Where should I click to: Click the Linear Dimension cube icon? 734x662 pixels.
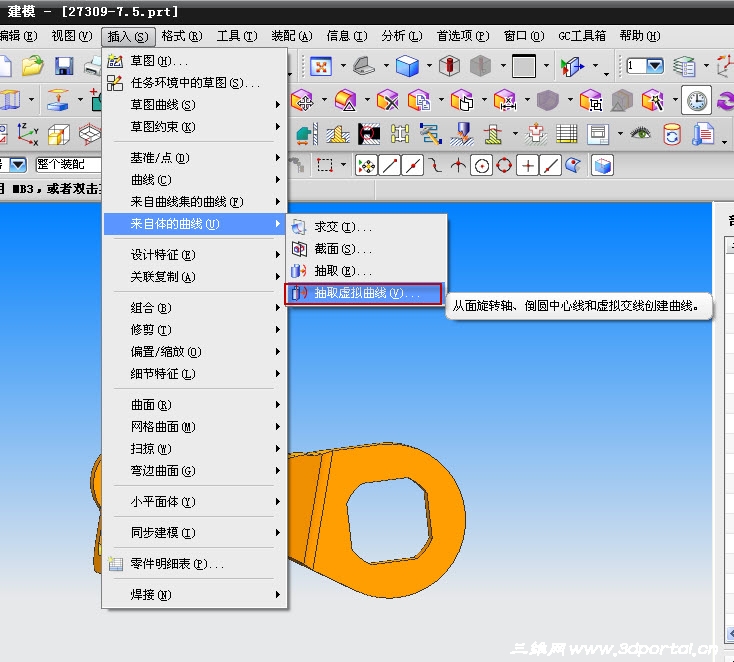(x=505, y=100)
